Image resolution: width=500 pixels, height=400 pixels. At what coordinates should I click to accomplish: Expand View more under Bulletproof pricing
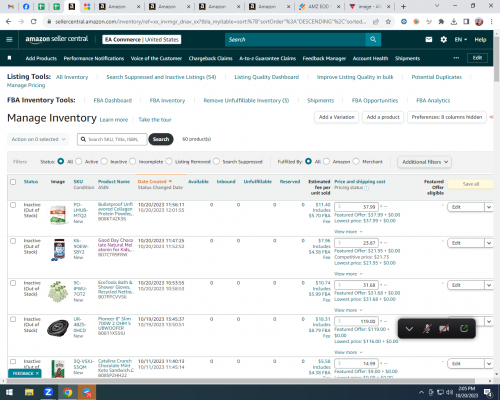click(348, 231)
